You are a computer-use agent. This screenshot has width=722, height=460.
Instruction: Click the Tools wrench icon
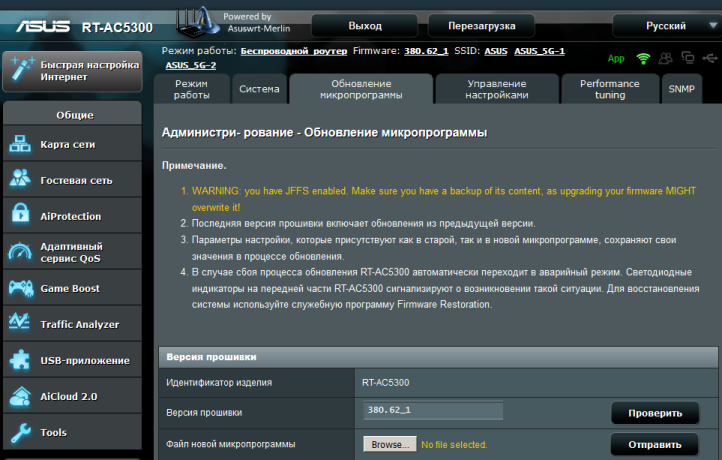20,432
